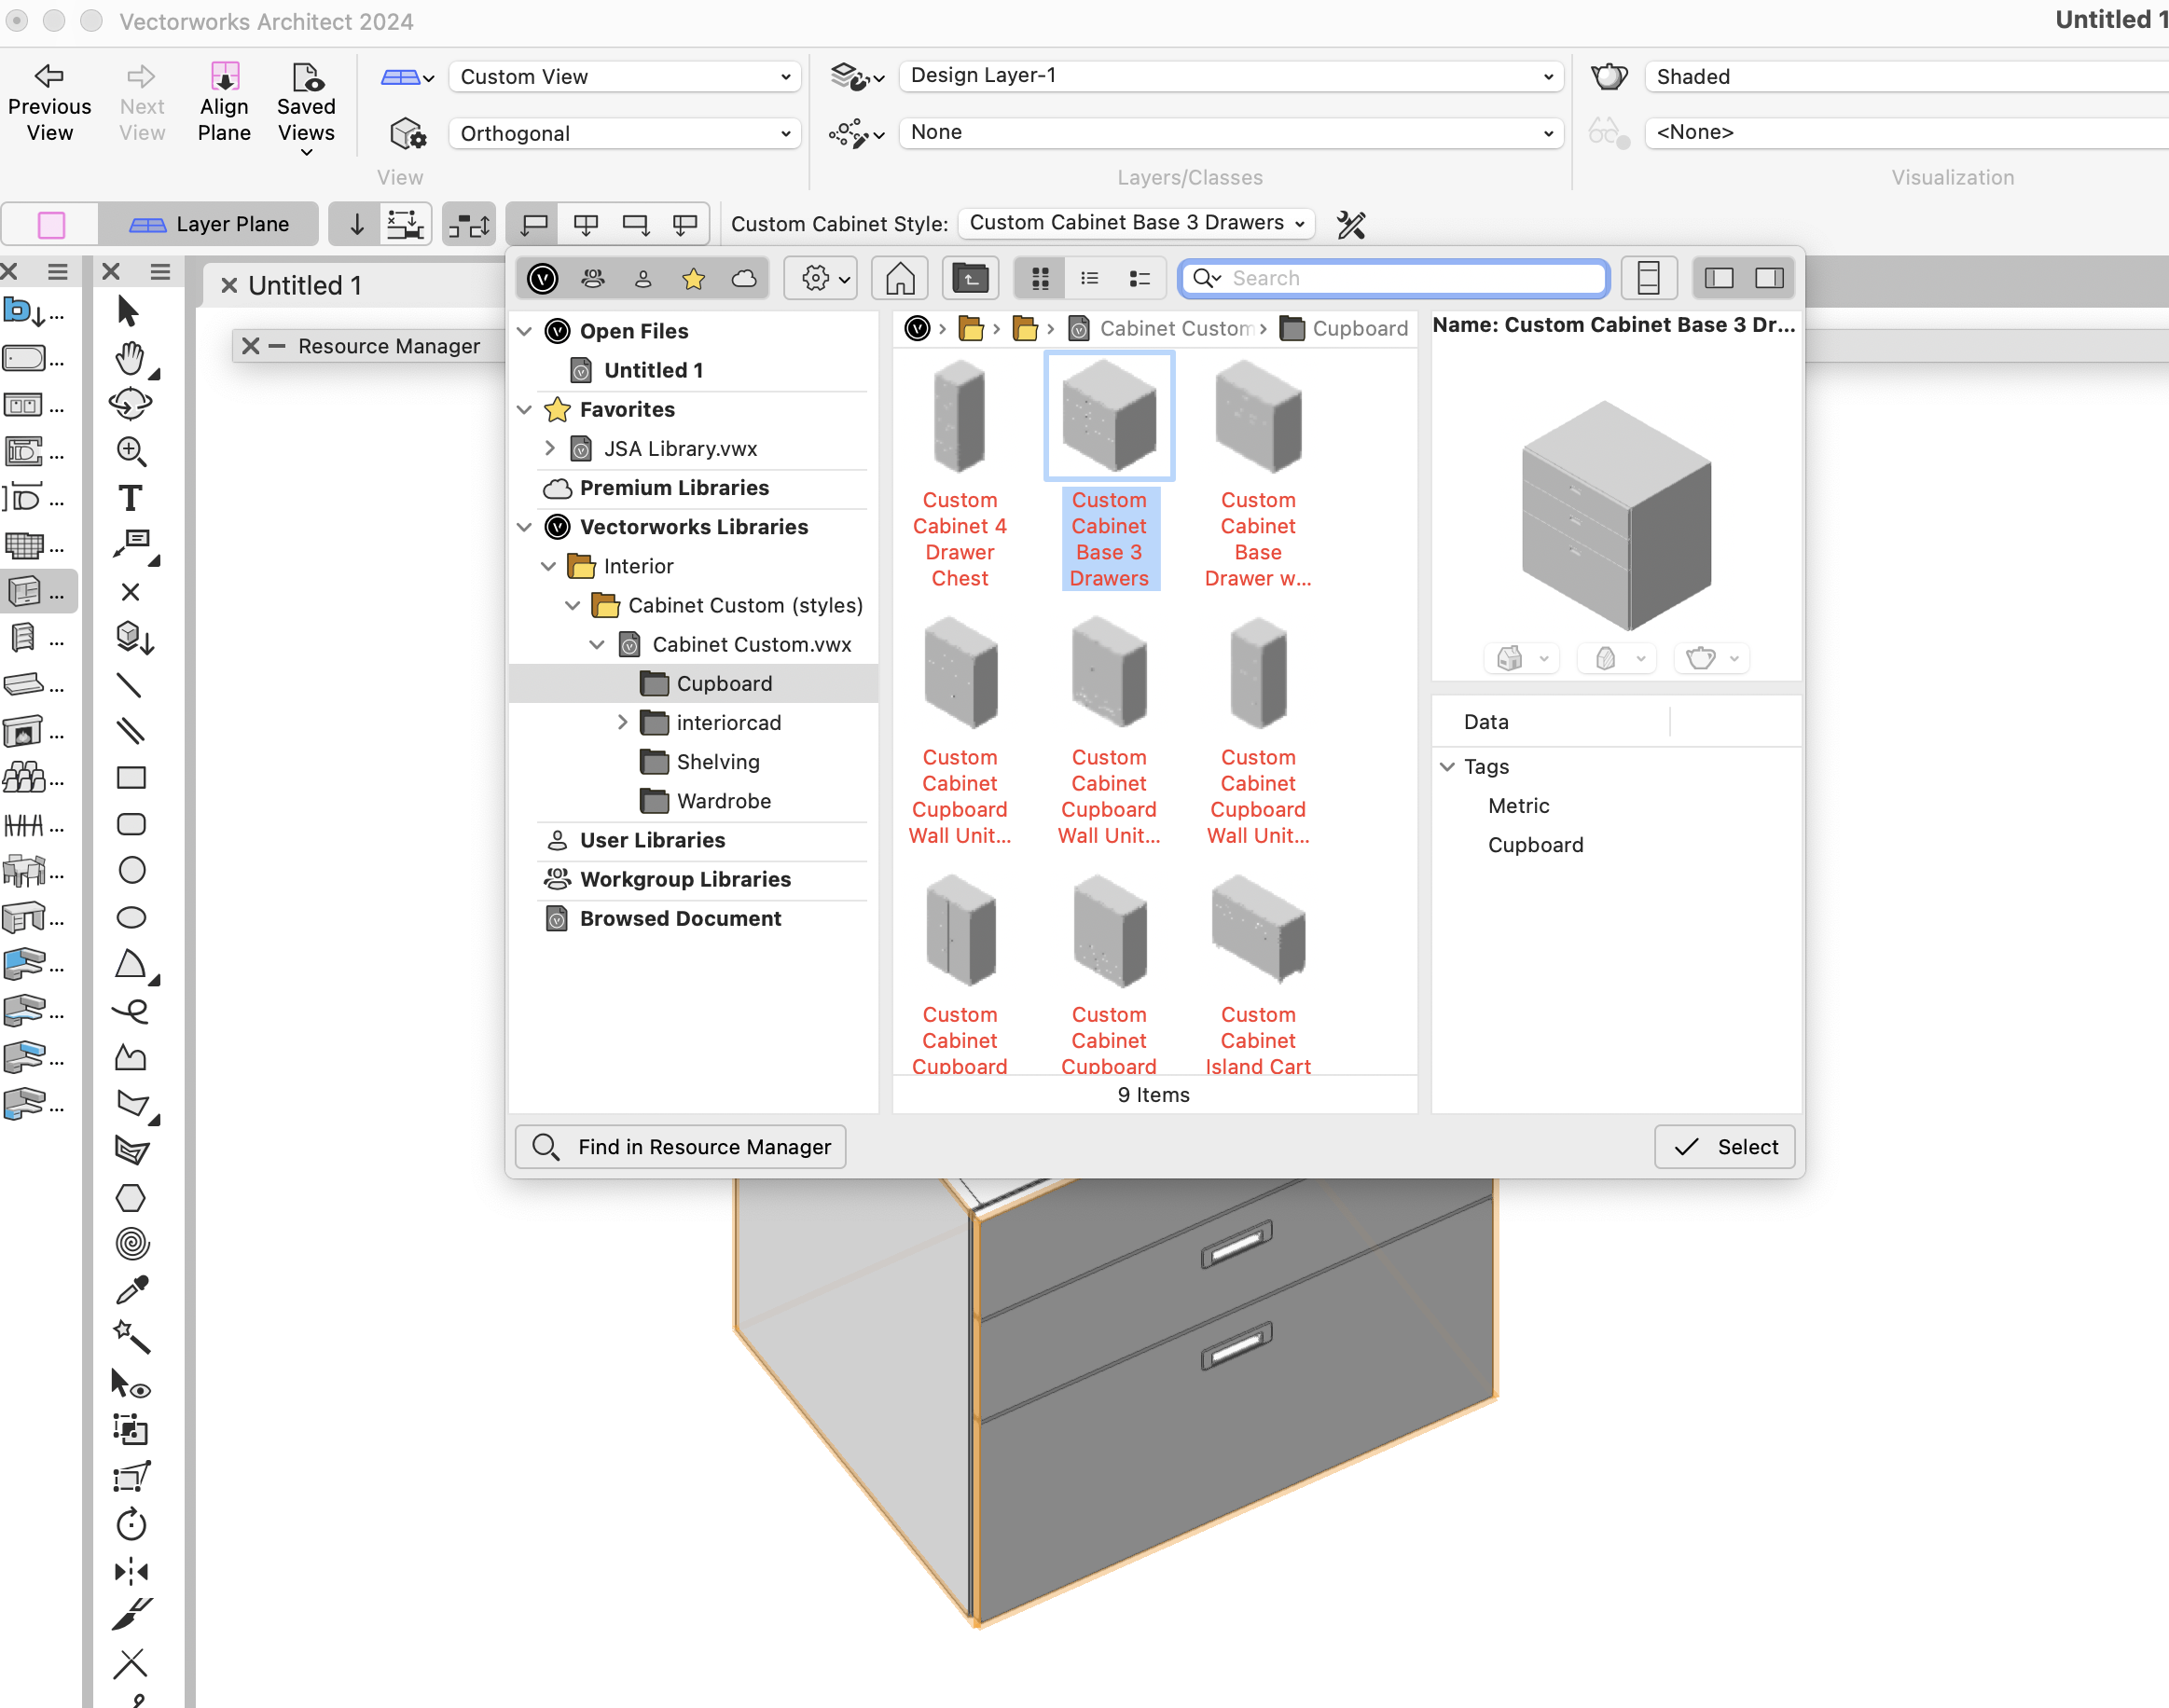Go to home in resource selector
The width and height of the screenshot is (2169, 1708).
(x=899, y=278)
